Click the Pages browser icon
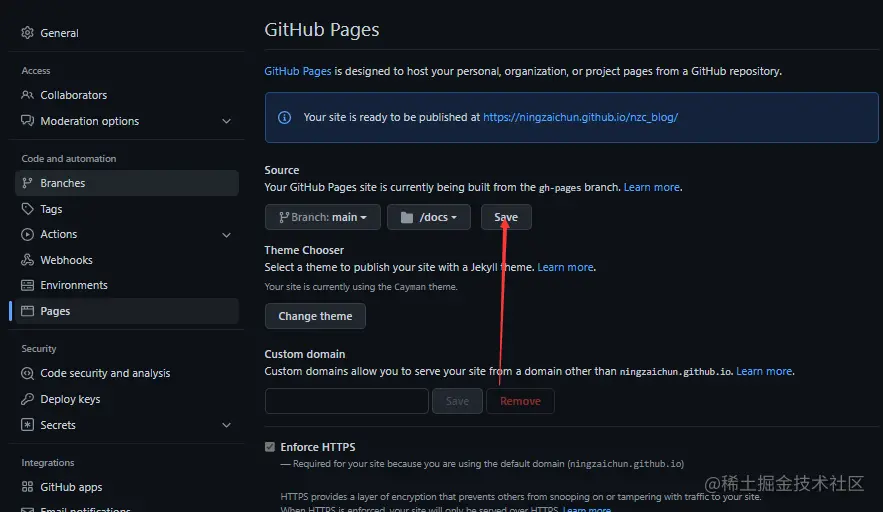This screenshot has width=883, height=512. pos(27,311)
